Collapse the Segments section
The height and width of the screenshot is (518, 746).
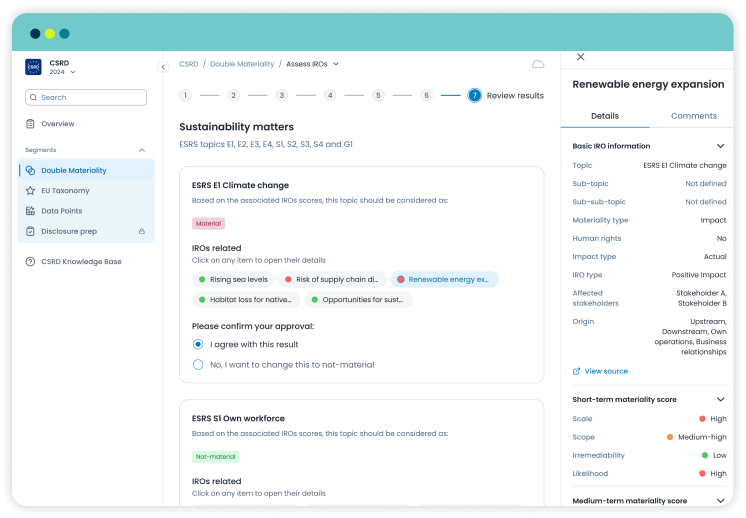click(x=142, y=150)
